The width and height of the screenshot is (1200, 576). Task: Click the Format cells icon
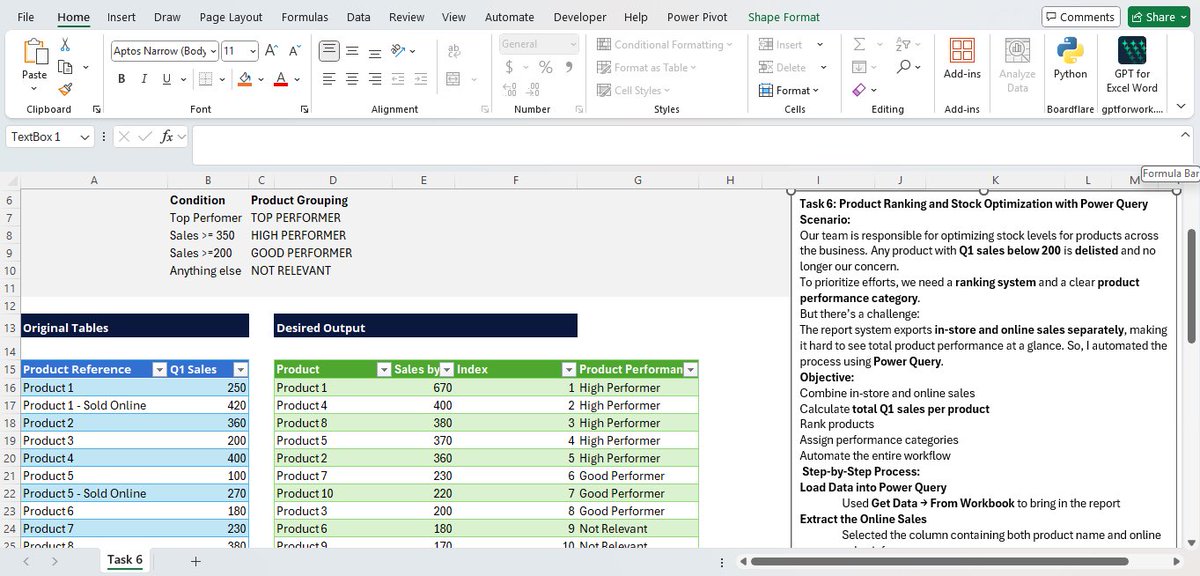(766, 90)
